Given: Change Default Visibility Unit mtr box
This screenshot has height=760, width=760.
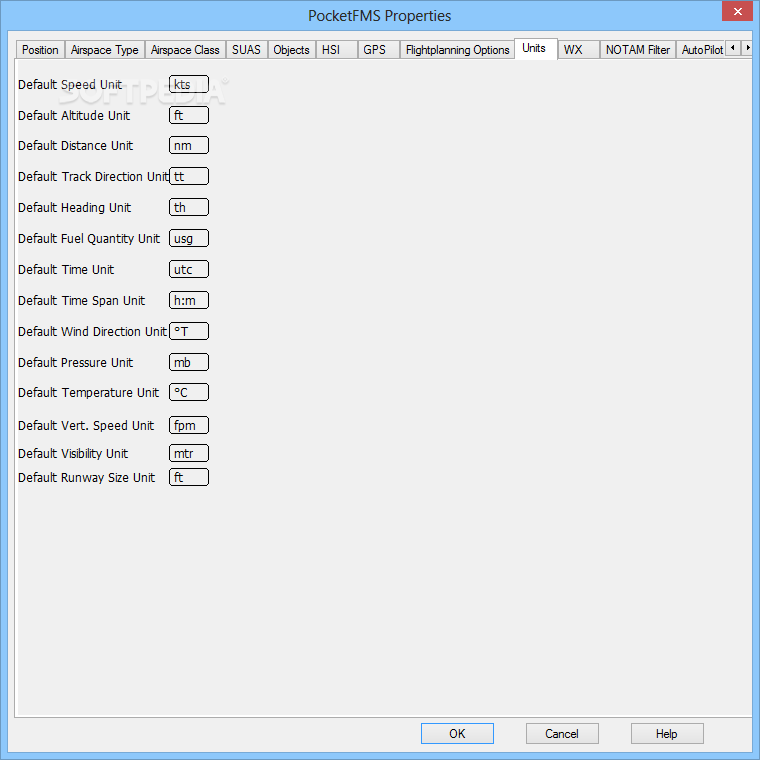Looking at the screenshot, I should point(189,454).
